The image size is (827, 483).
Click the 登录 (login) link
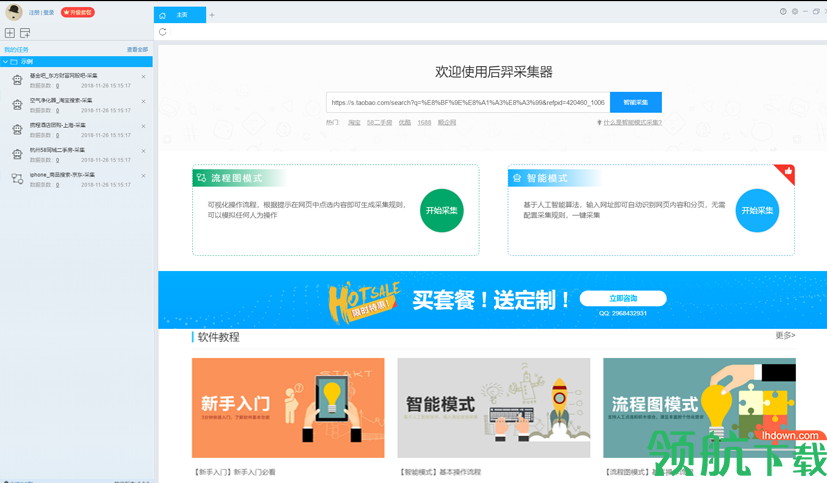[49, 12]
